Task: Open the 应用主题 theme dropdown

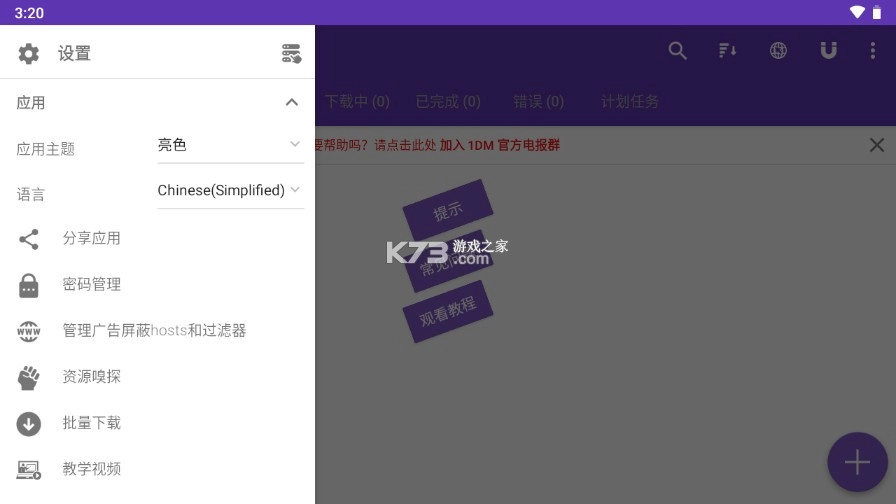Action: [230, 145]
